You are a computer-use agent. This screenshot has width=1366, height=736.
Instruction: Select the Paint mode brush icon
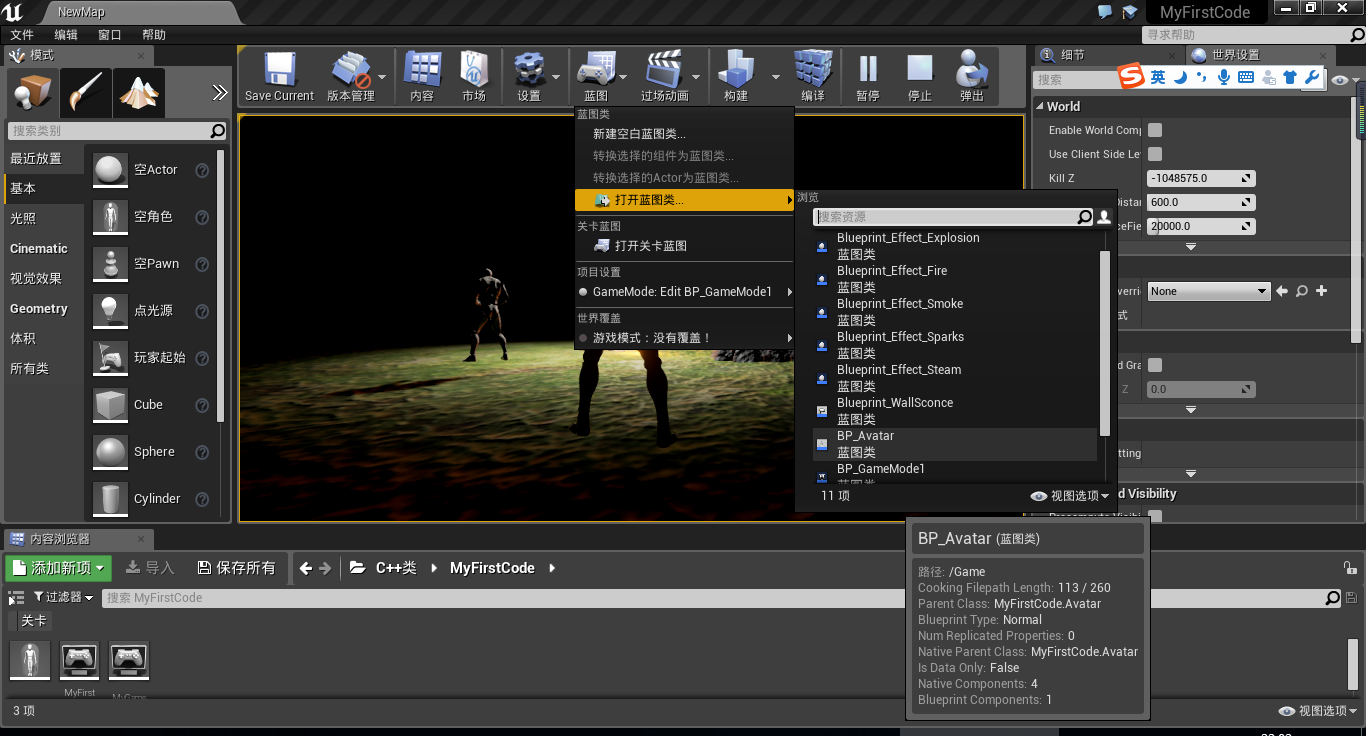(x=85, y=93)
